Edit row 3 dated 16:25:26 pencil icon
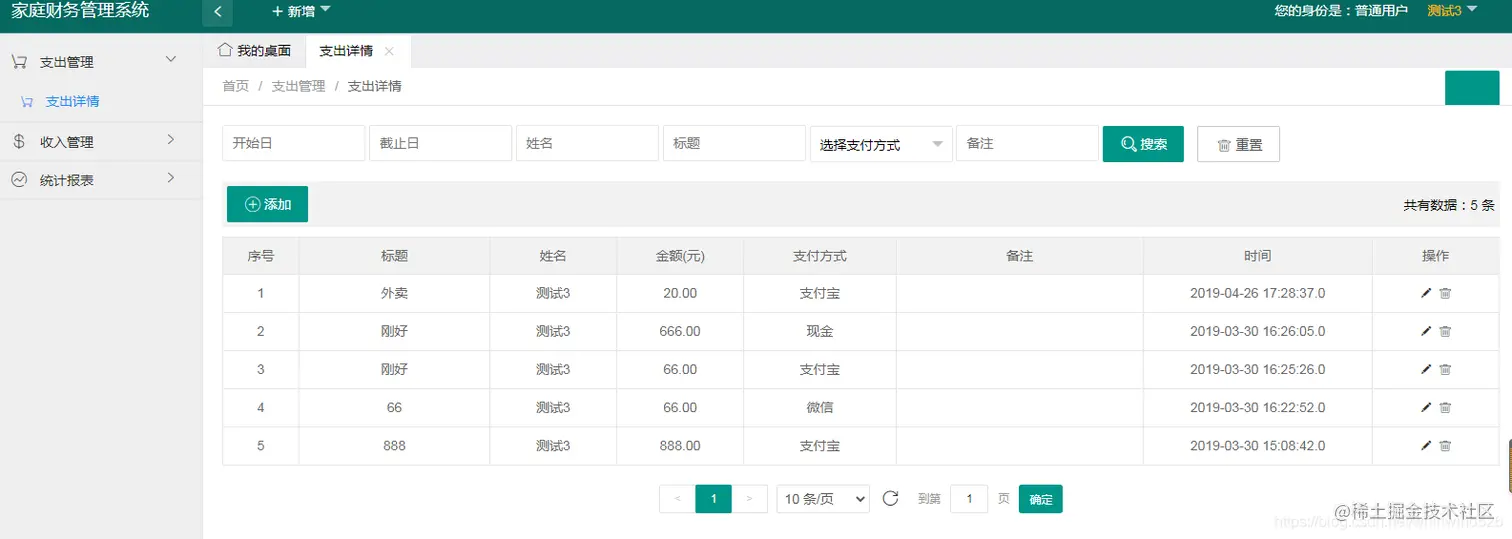The width and height of the screenshot is (1512, 539). pos(1426,369)
